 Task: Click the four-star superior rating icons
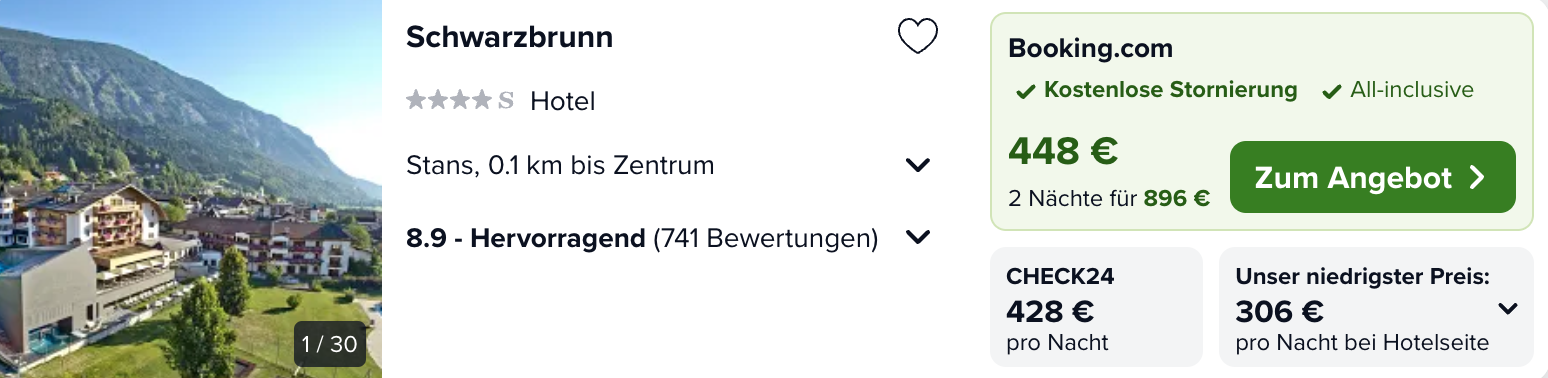[x=460, y=100]
